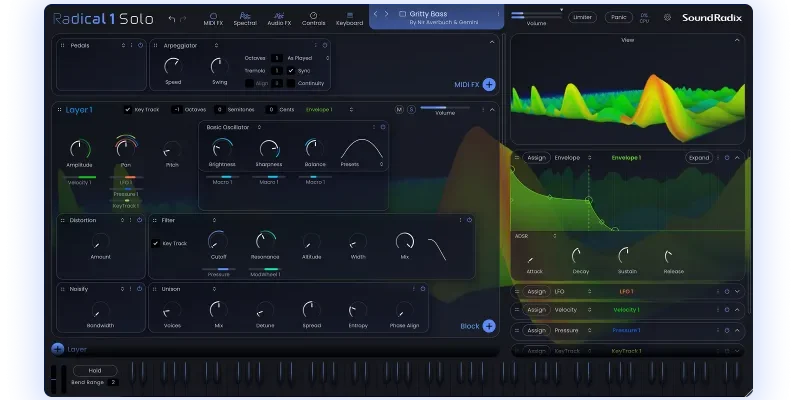The height and width of the screenshot is (400, 796).
Task: Toggle Arpeggiator power icon
Action: coord(325,45)
